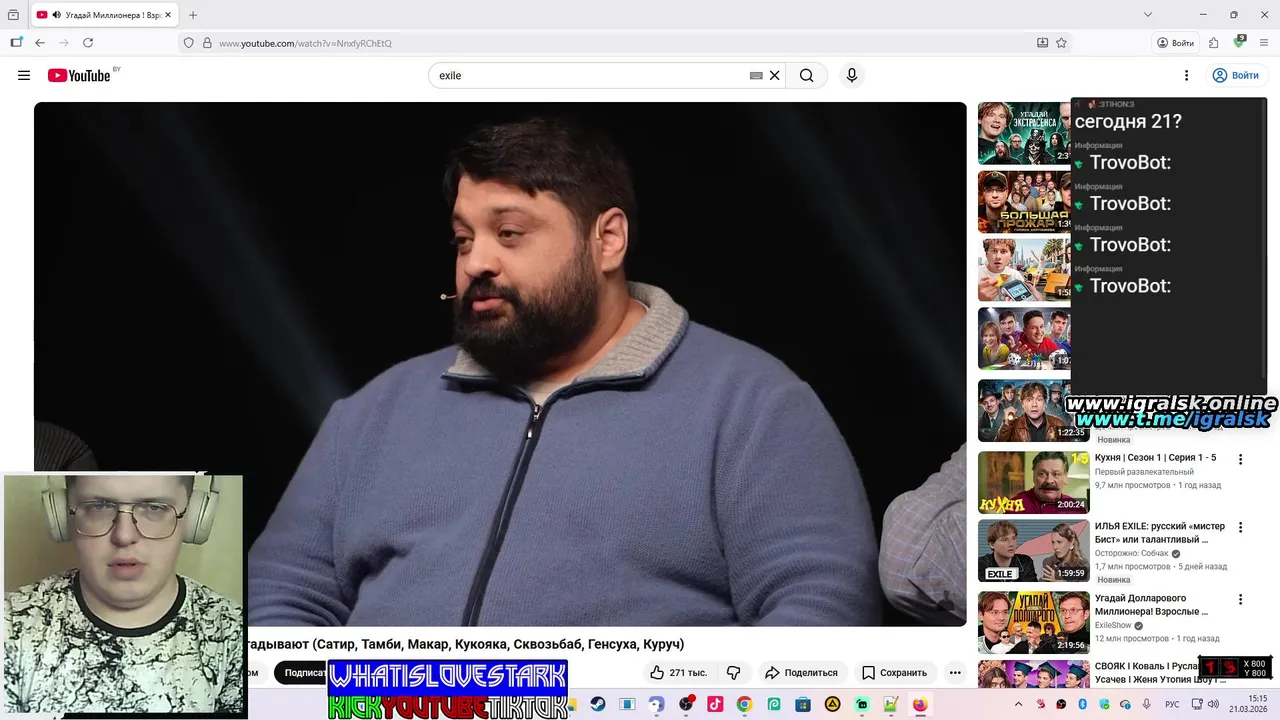Open browser extensions puzzle icon
The height and width of the screenshot is (720, 1280).
[1213, 43]
